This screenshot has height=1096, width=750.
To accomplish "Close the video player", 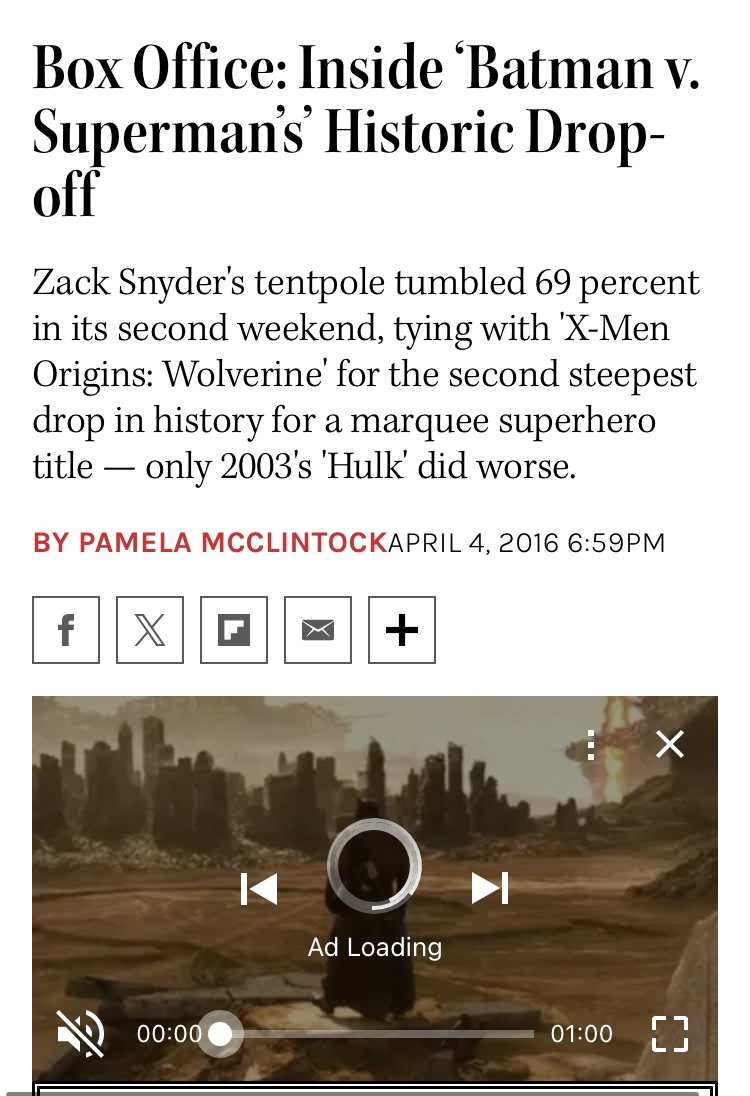I will point(670,744).
